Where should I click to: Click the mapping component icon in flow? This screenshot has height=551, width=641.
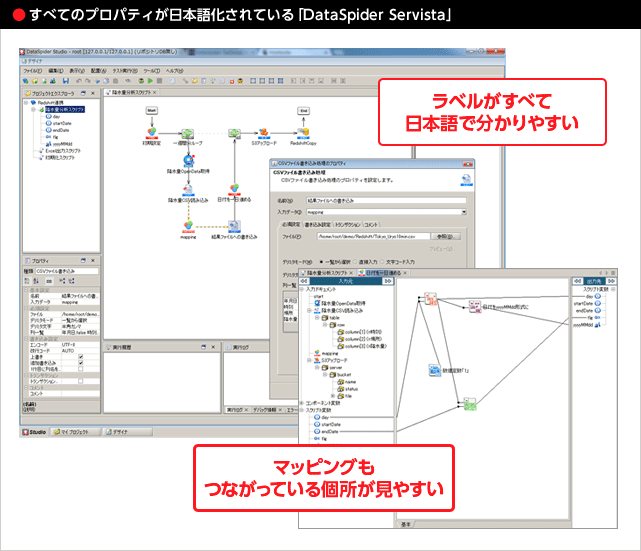click(x=187, y=226)
